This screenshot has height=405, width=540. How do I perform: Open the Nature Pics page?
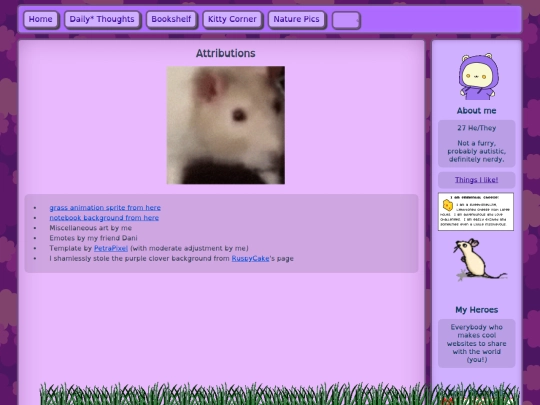pos(297,20)
